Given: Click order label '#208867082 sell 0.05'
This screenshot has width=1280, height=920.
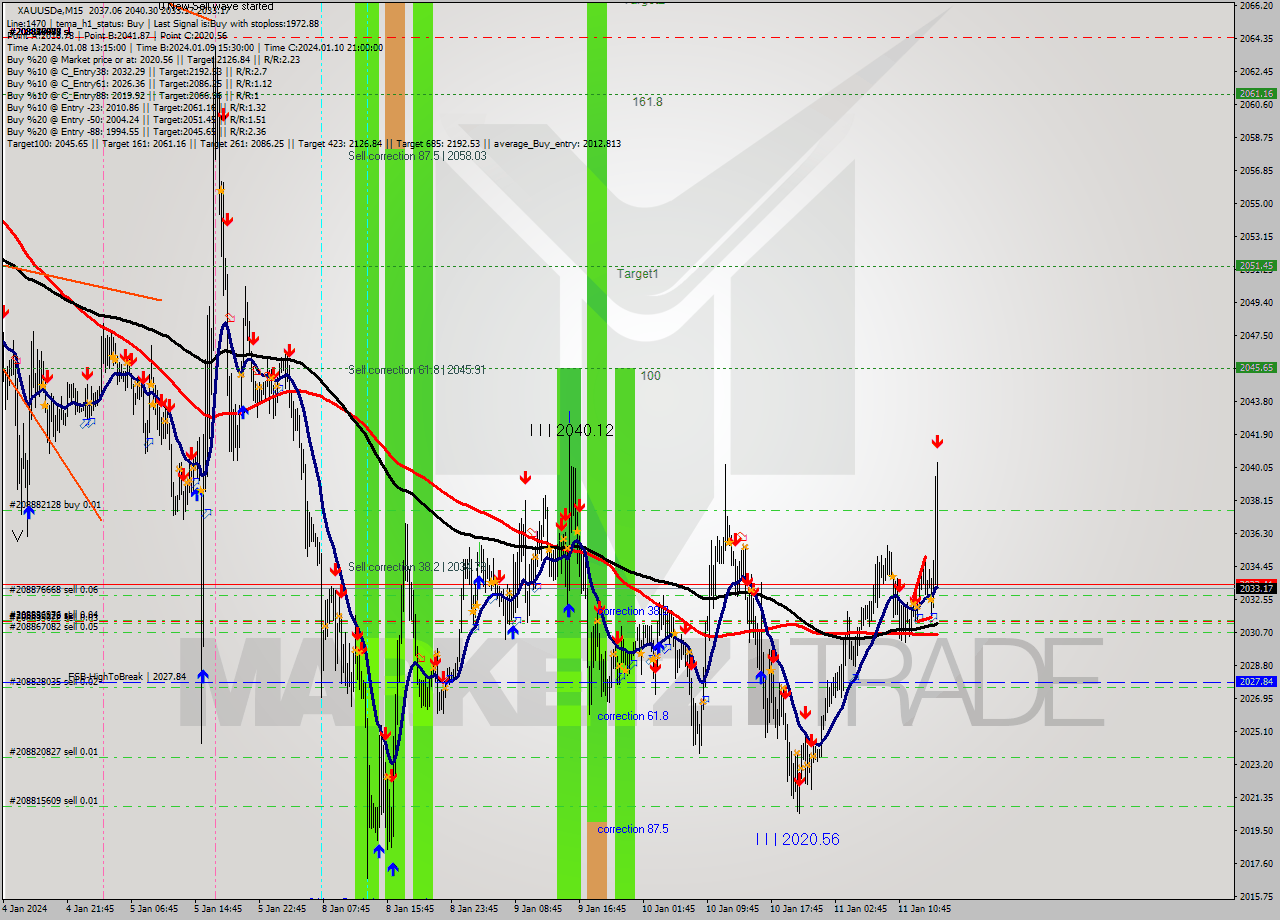Looking at the screenshot, I should pos(54,627).
